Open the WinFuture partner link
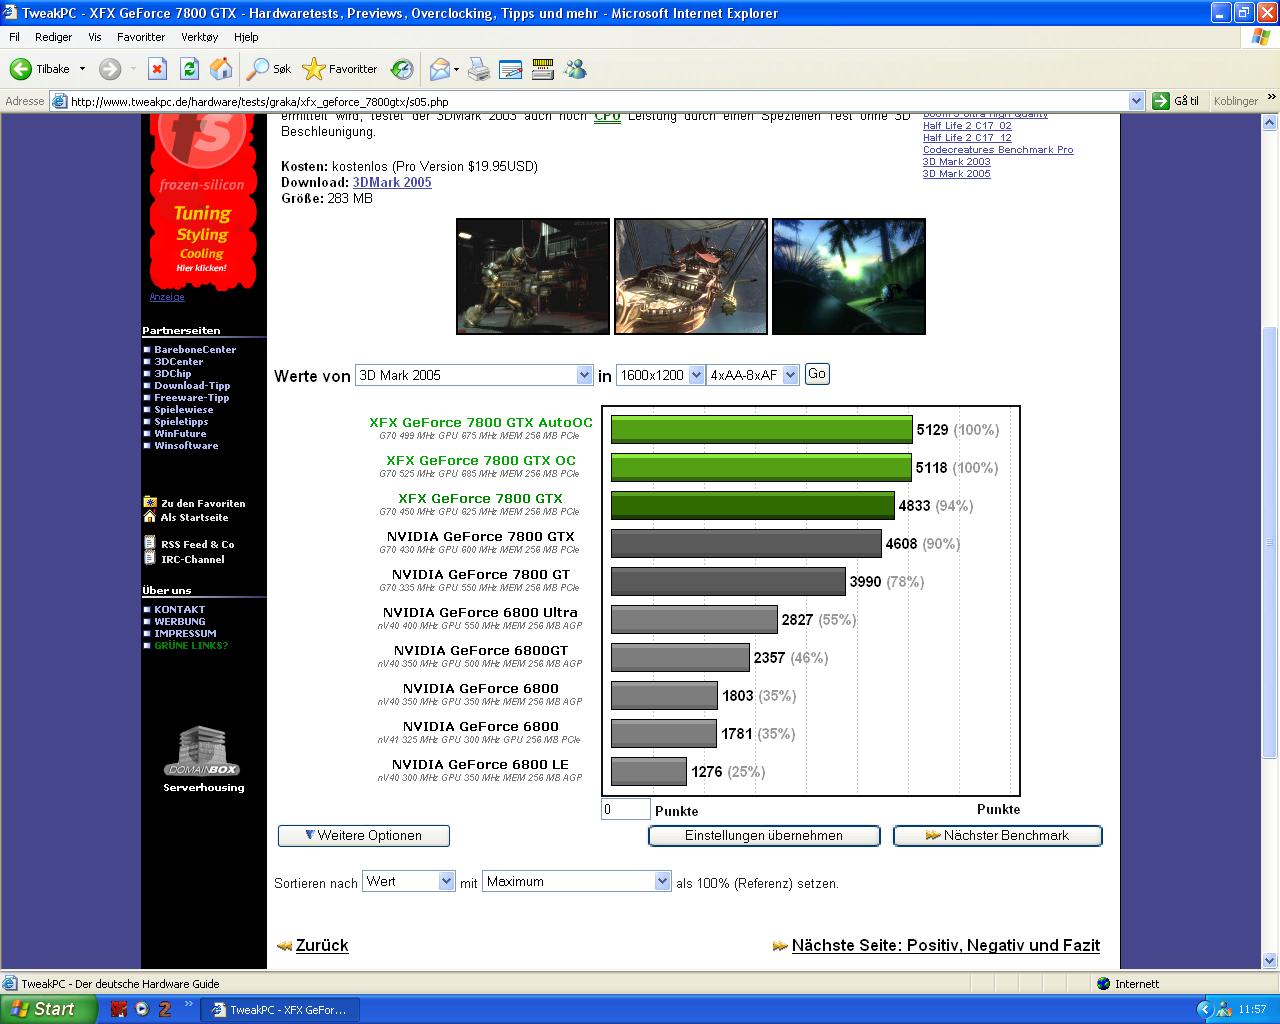 tap(180, 433)
